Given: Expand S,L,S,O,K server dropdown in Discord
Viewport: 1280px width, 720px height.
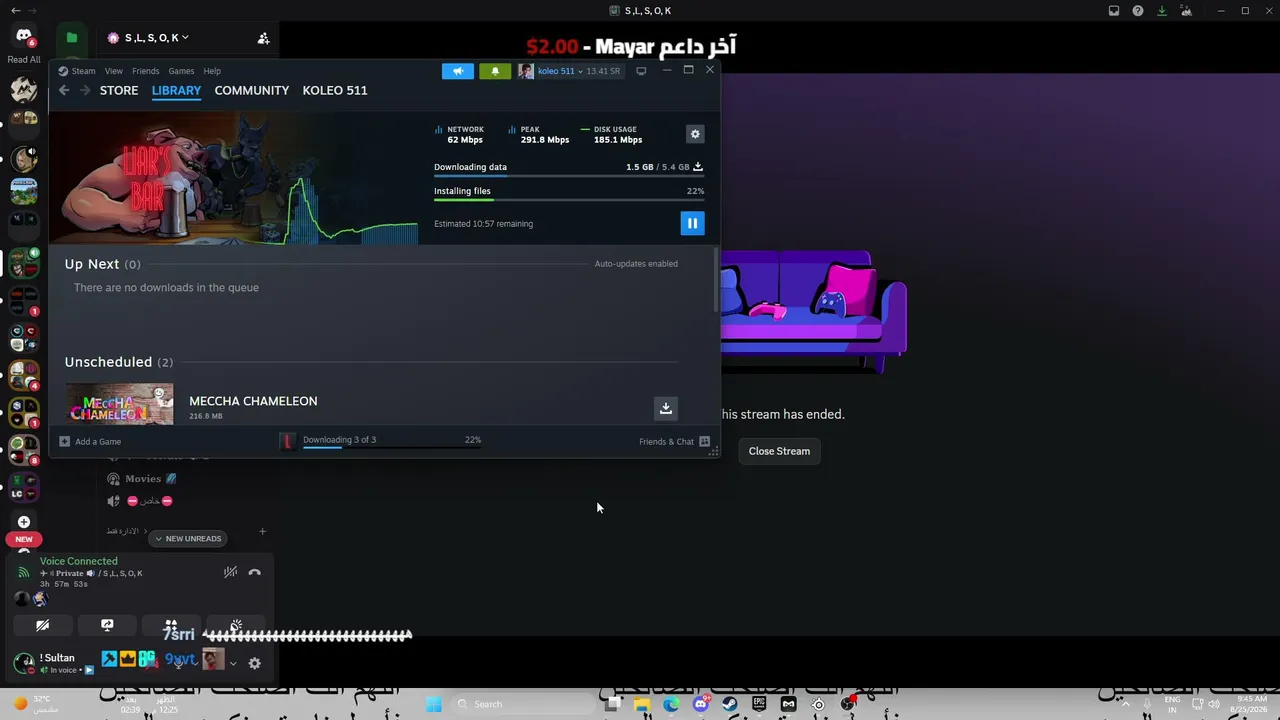Looking at the screenshot, I should (x=149, y=38).
